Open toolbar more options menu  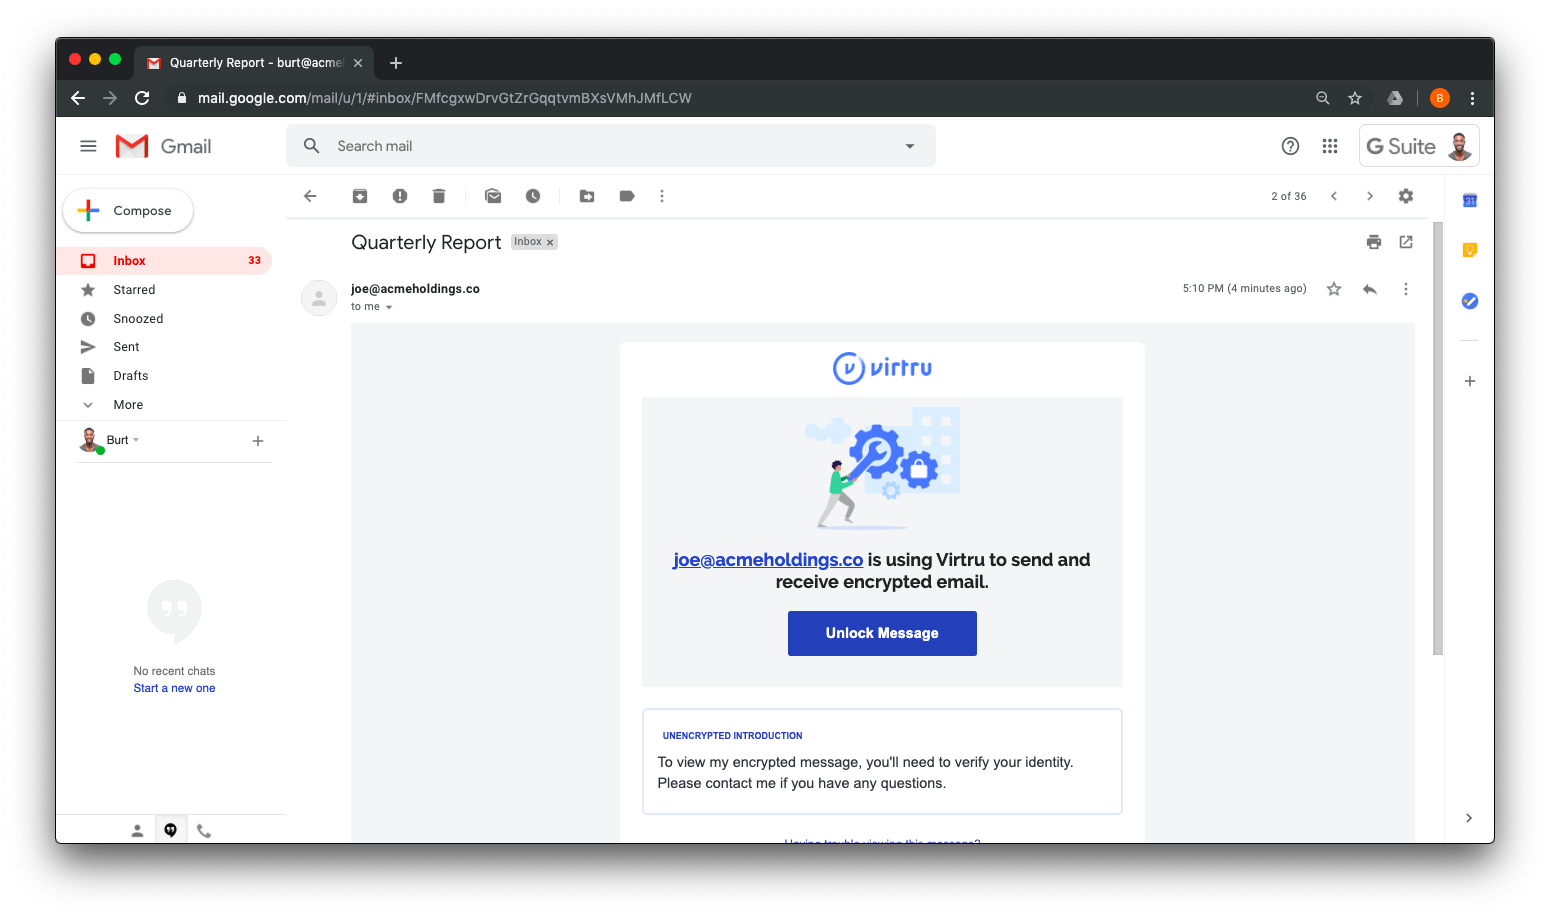662,196
